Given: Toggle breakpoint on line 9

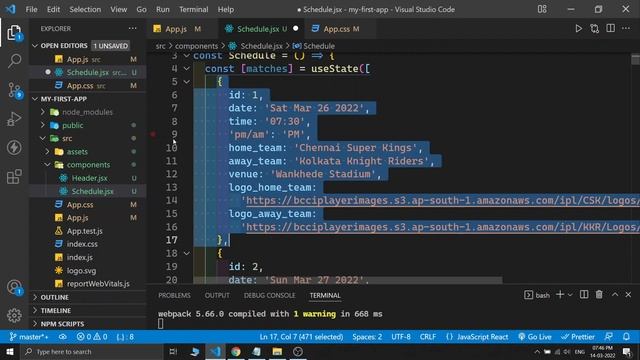Looking at the screenshot, I should pyautogui.click(x=153, y=134).
